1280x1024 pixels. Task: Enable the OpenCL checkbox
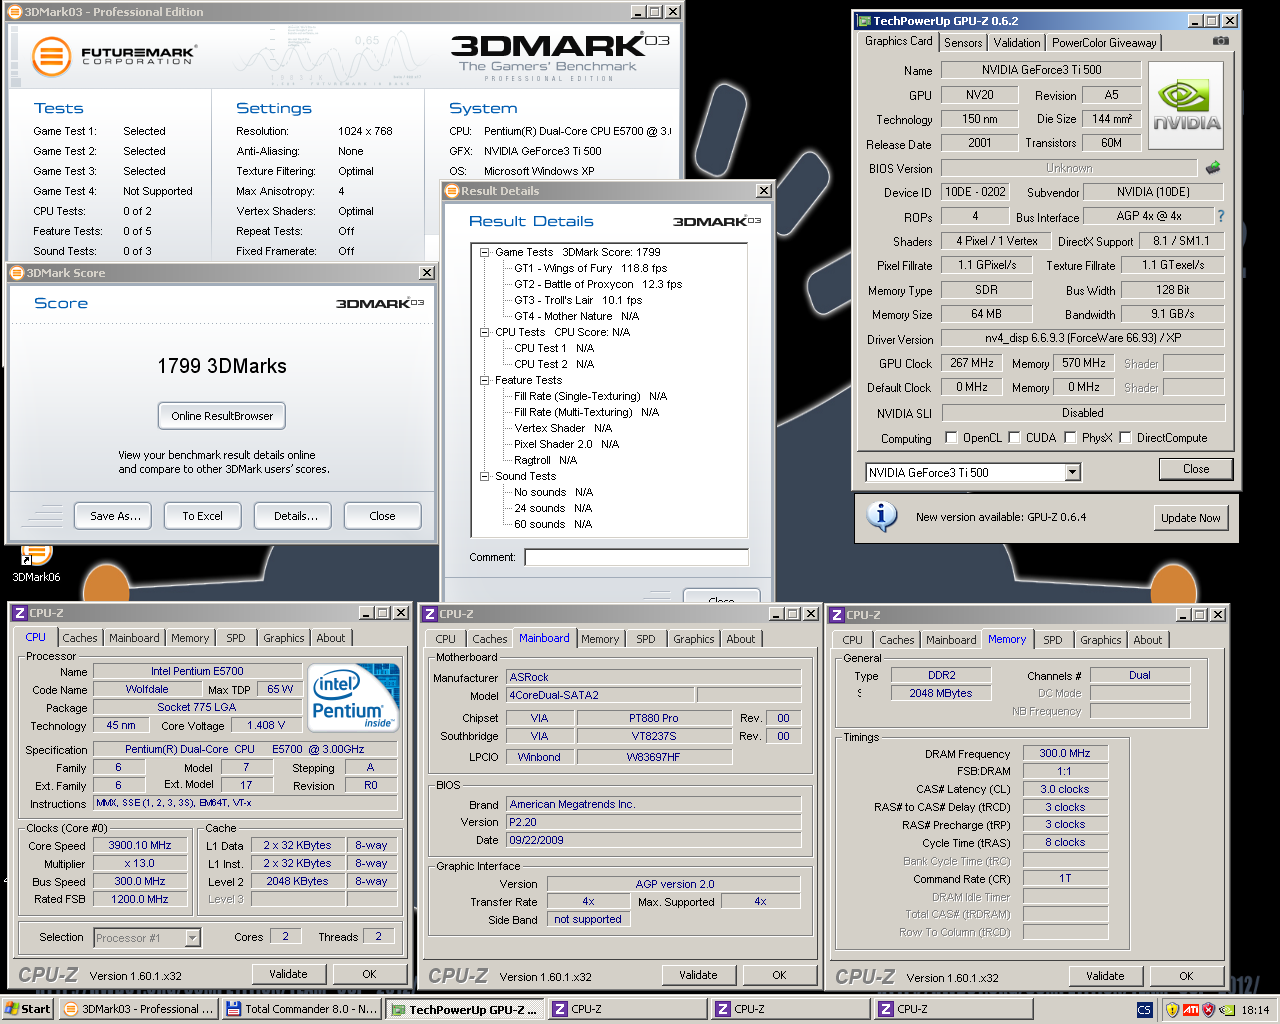coord(950,438)
